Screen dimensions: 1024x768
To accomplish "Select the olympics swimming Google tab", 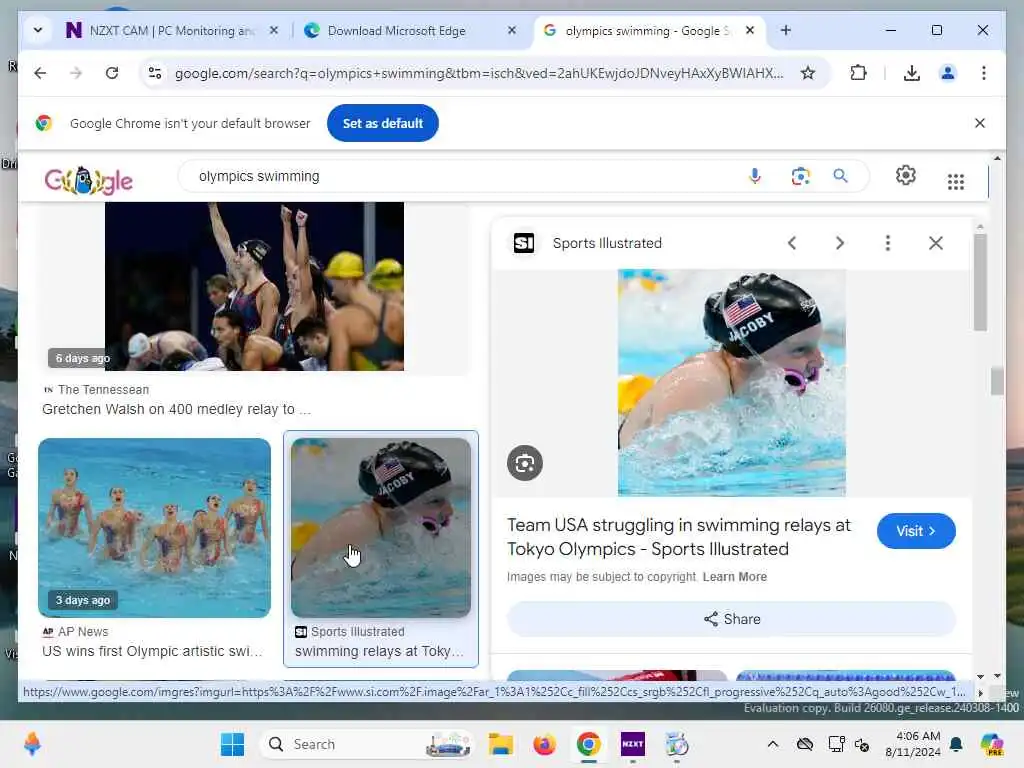I will (x=647, y=31).
